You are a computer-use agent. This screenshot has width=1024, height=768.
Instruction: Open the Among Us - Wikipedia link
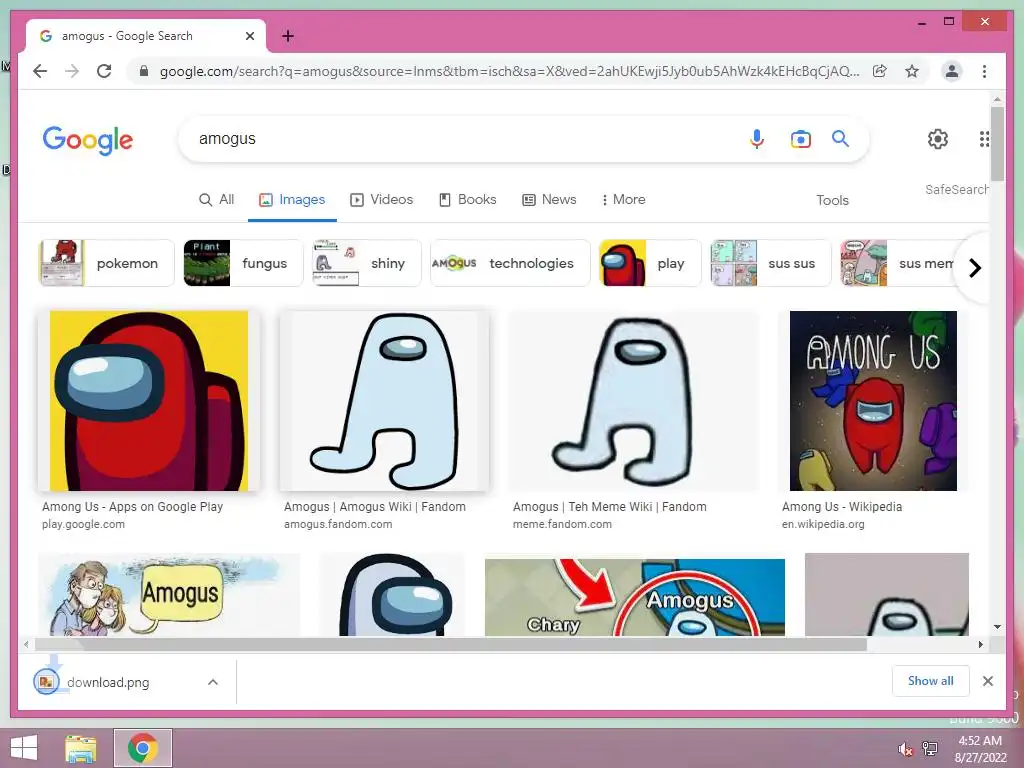point(842,507)
